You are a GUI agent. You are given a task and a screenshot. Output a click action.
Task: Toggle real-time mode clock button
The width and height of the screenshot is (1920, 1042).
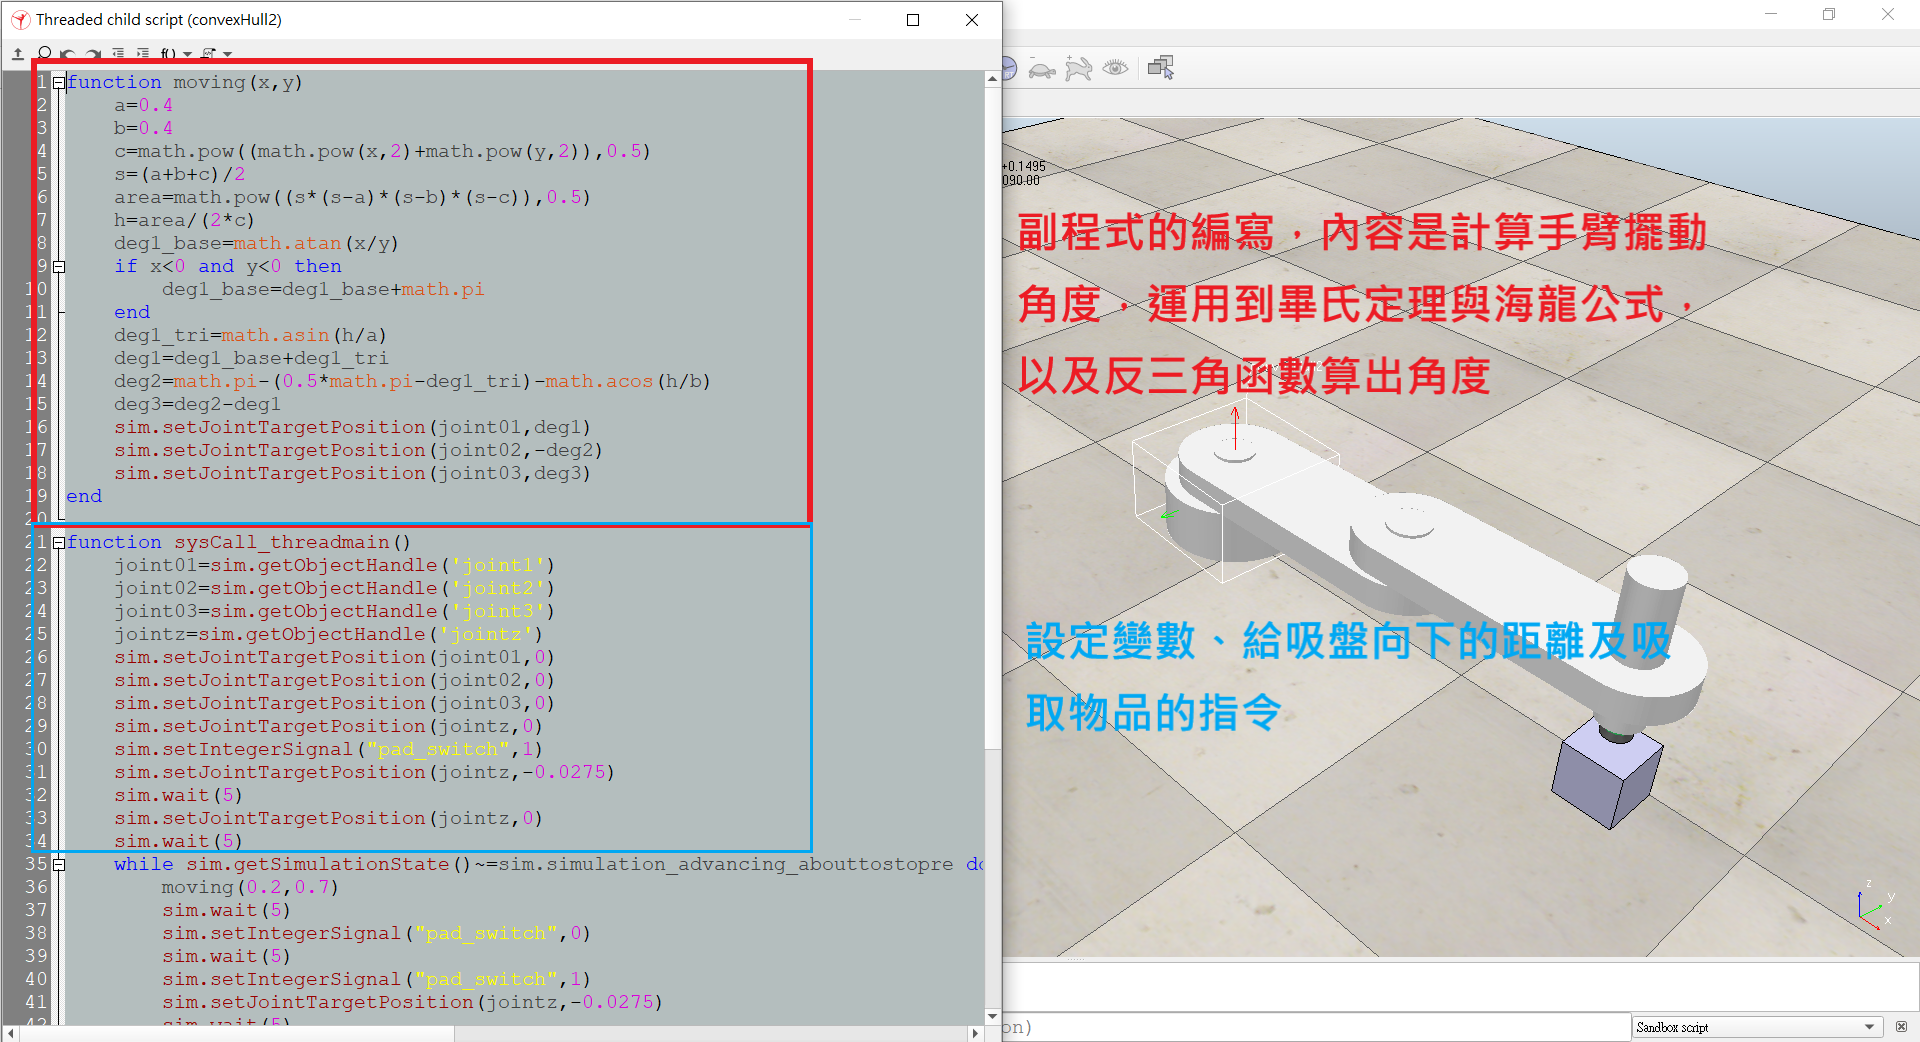(x=1008, y=68)
